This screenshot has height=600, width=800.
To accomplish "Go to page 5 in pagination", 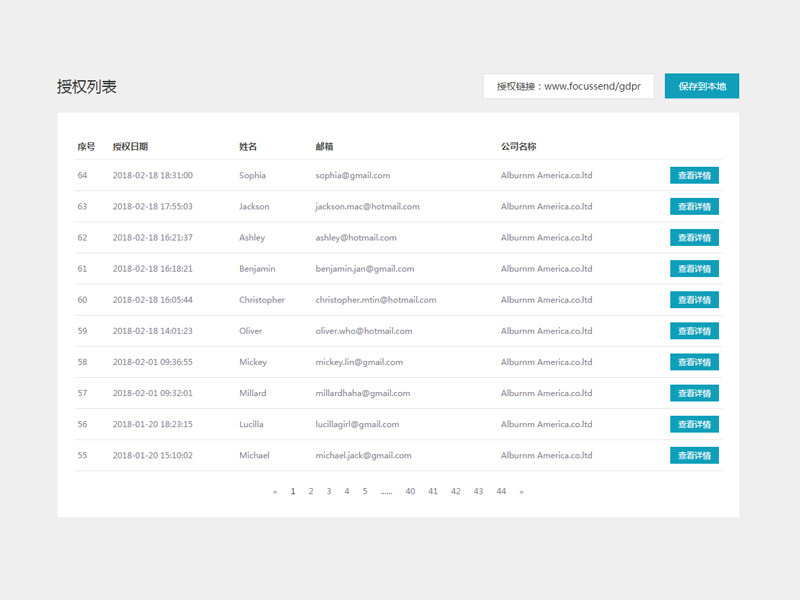I will pos(365,491).
